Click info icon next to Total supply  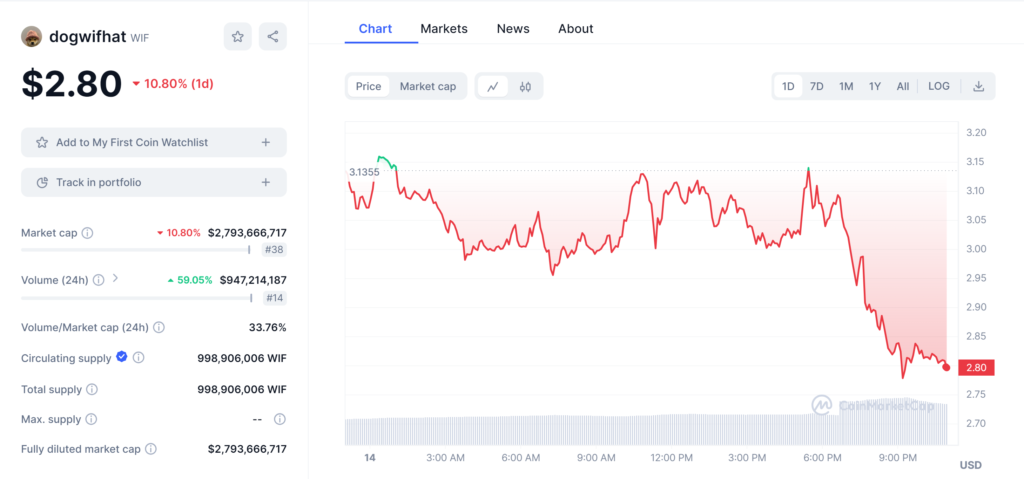(92, 389)
